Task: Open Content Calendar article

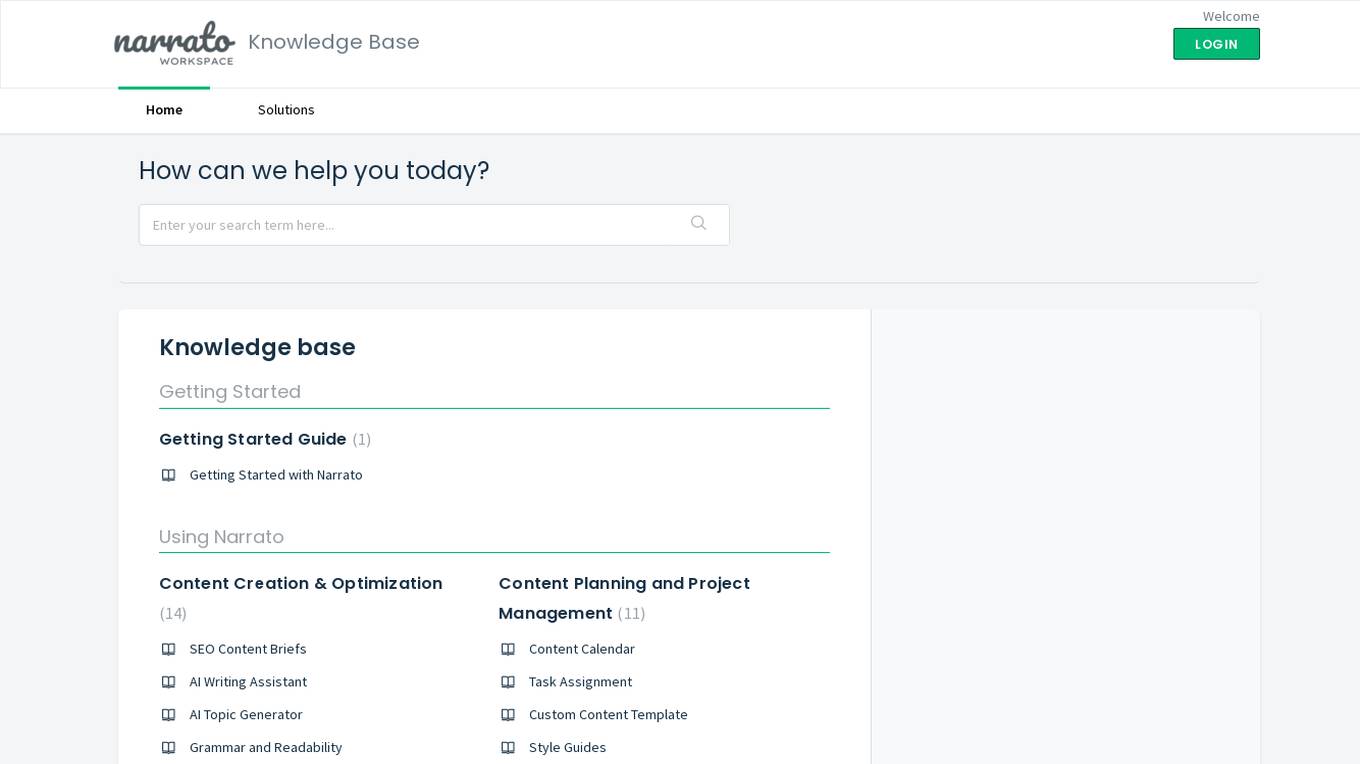Action: point(582,649)
